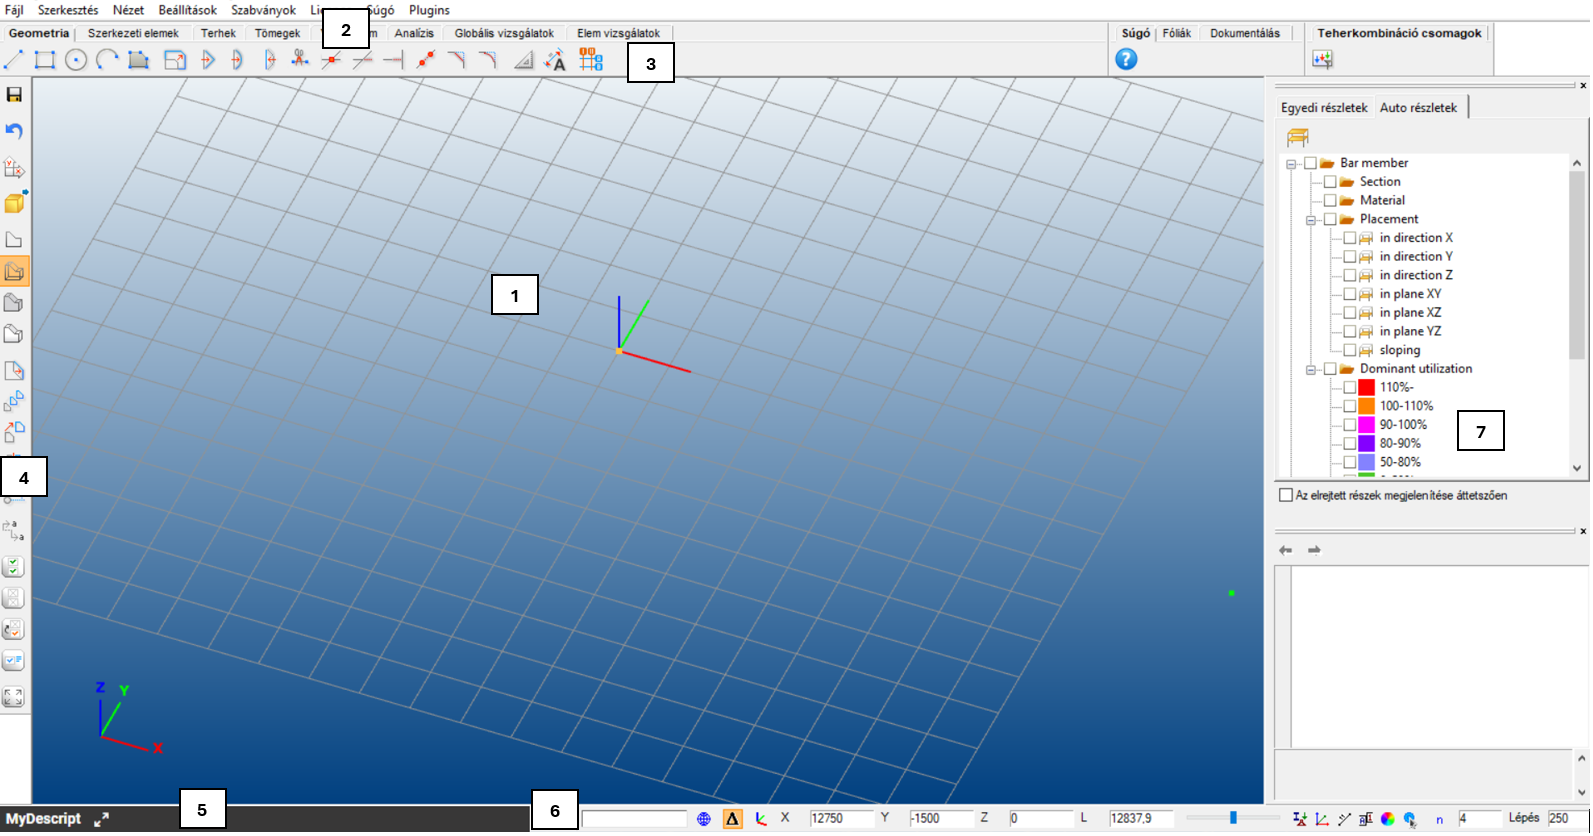The image size is (1593, 836).
Task: Check the 110%- utilization checkbox
Action: tap(1350, 388)
